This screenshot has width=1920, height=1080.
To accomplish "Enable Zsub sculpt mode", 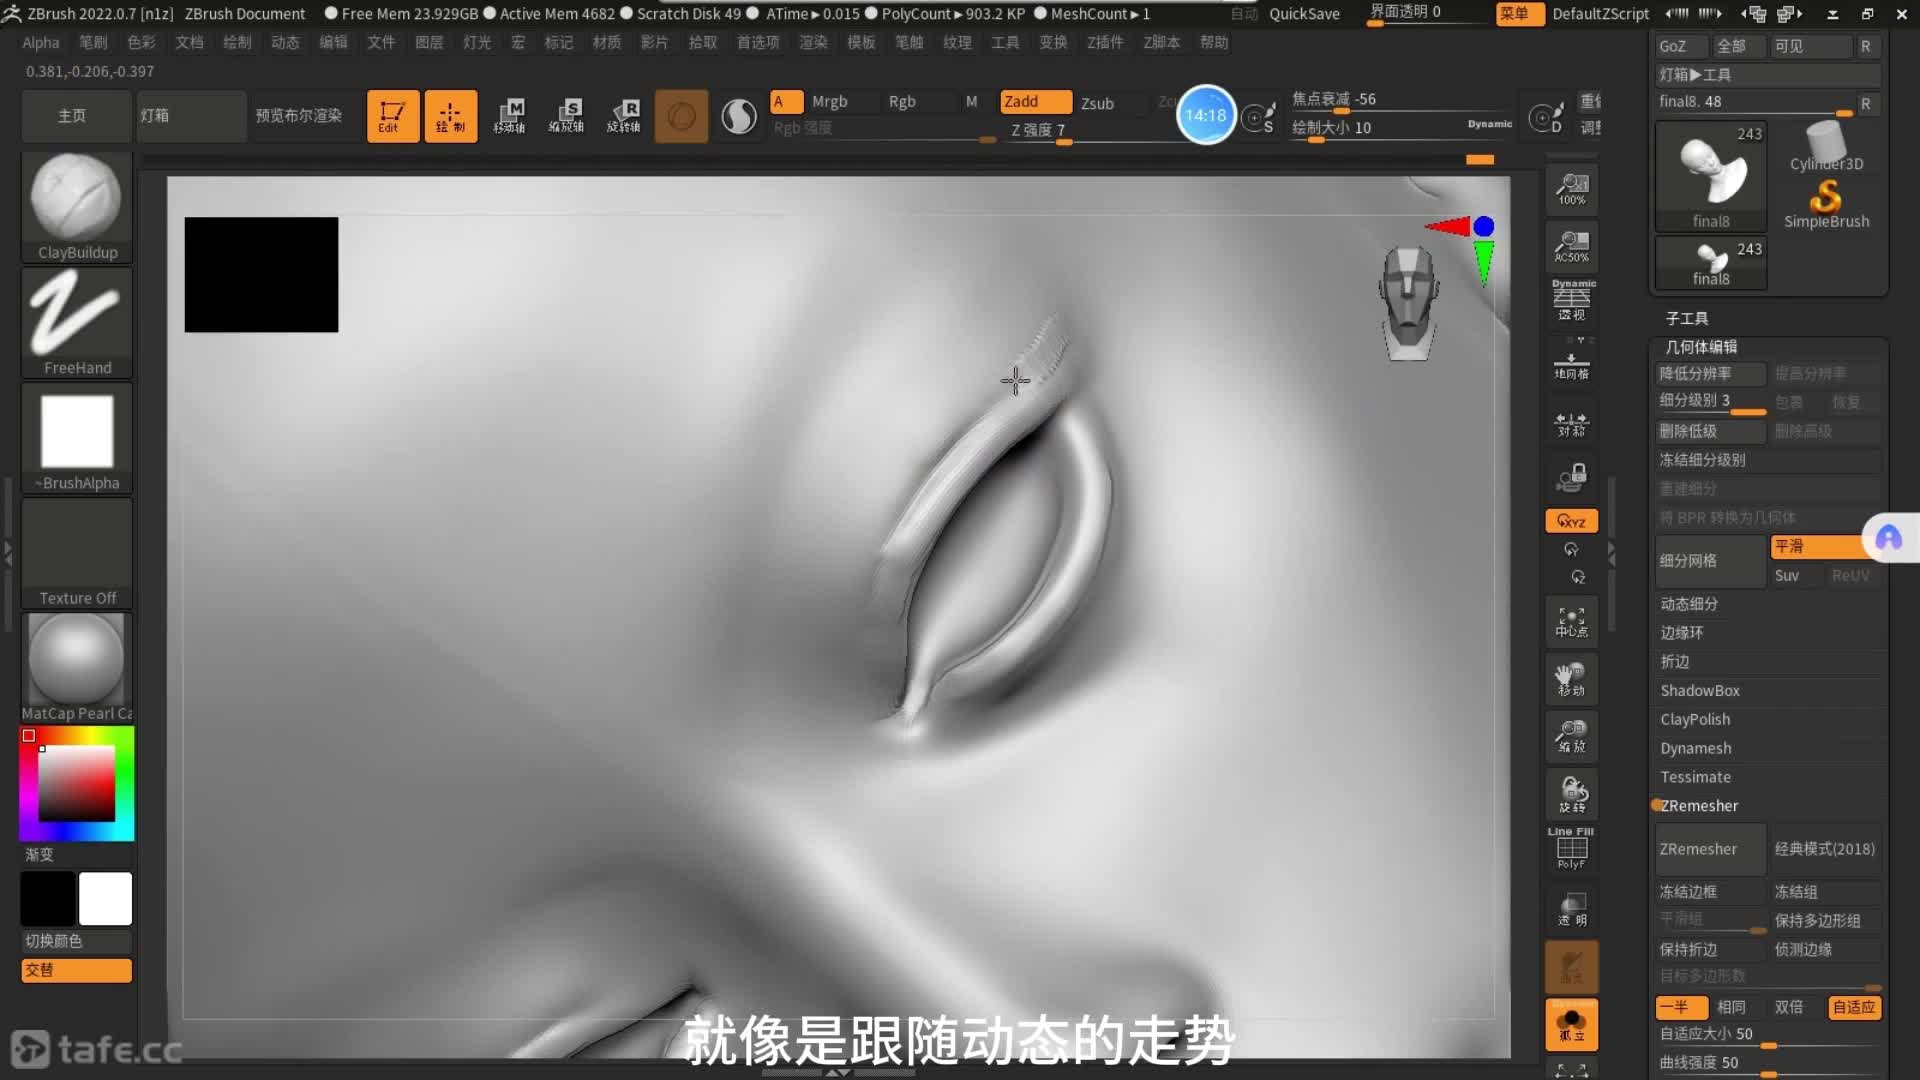I will coord(1097,103).
